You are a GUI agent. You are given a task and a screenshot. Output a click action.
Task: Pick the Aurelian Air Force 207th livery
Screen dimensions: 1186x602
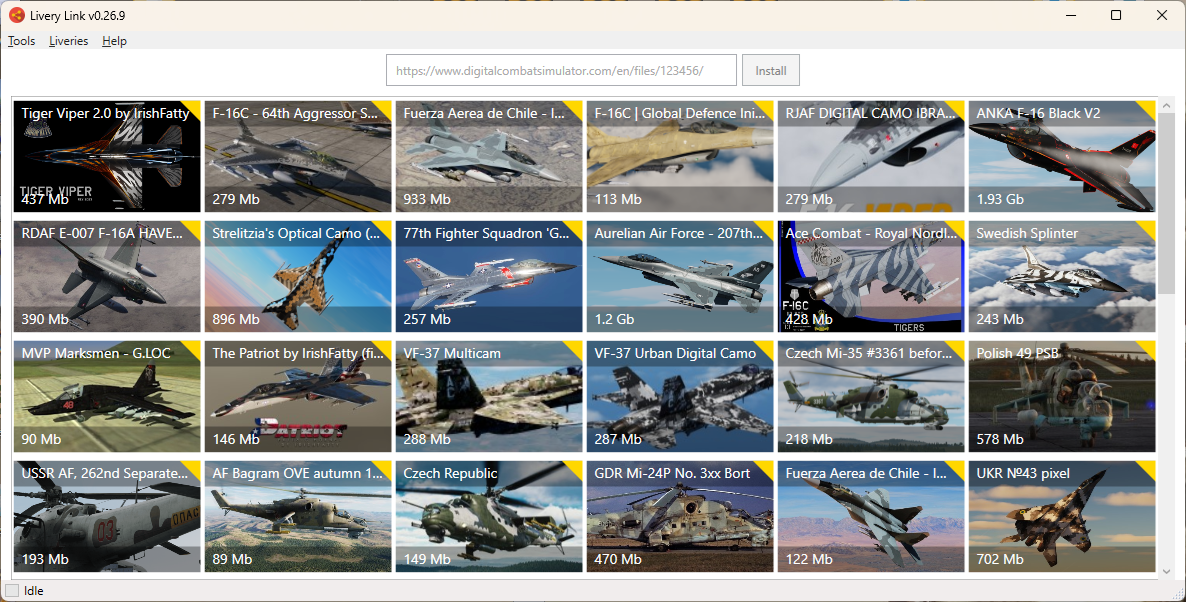[x=680, y=277]
